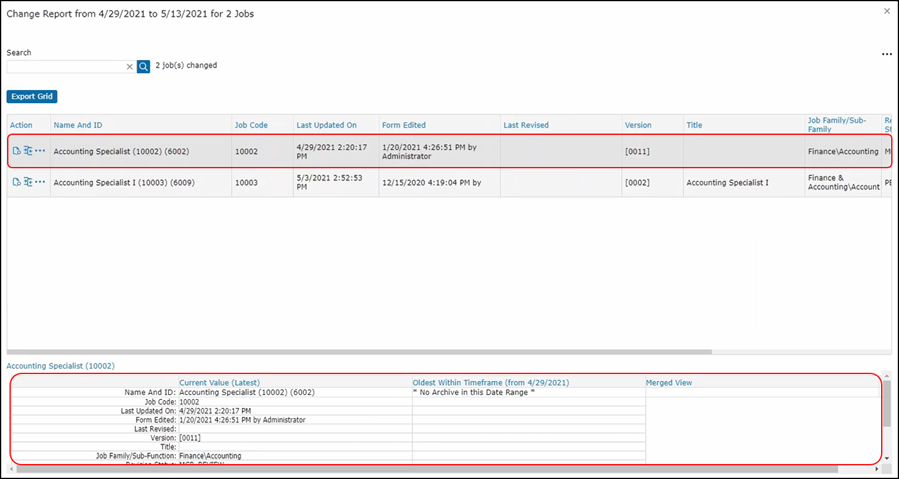Open the top-right ellipsis options menu

point(886,55)
